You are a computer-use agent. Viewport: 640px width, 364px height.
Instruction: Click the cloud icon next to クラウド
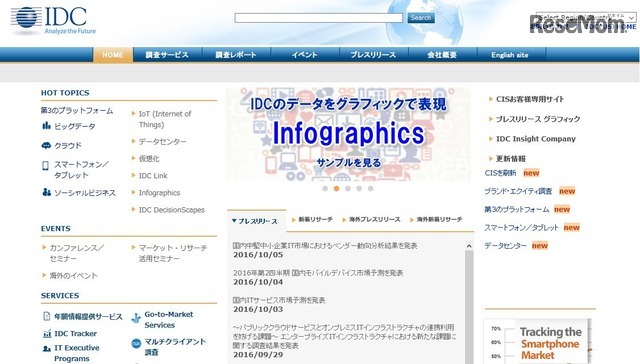click(x=47, y=145)
